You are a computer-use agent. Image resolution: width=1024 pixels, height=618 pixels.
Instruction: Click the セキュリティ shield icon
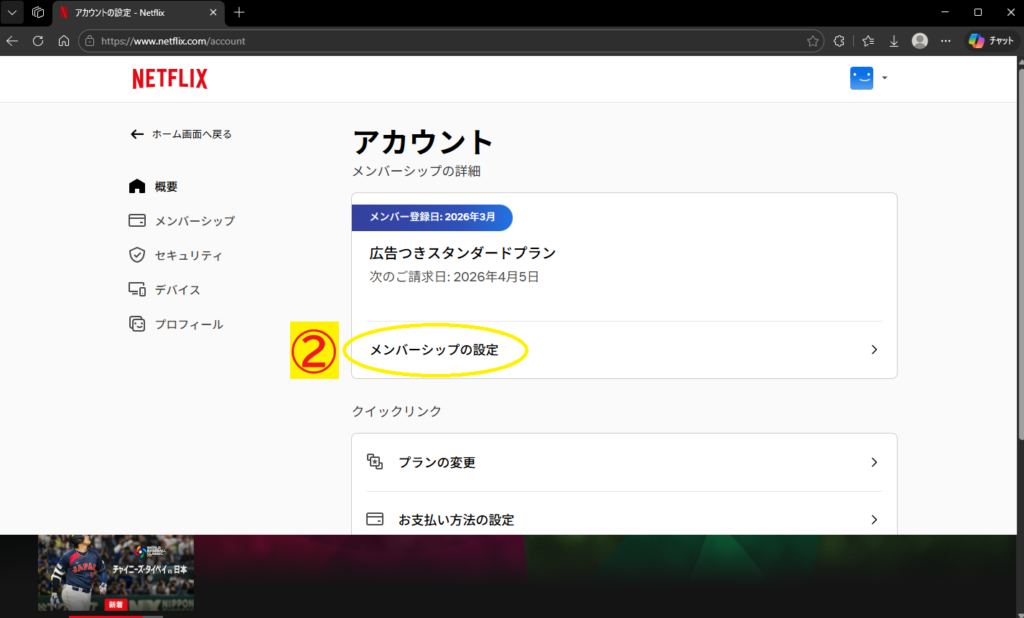pyautogui.click(x=138, y=255)
